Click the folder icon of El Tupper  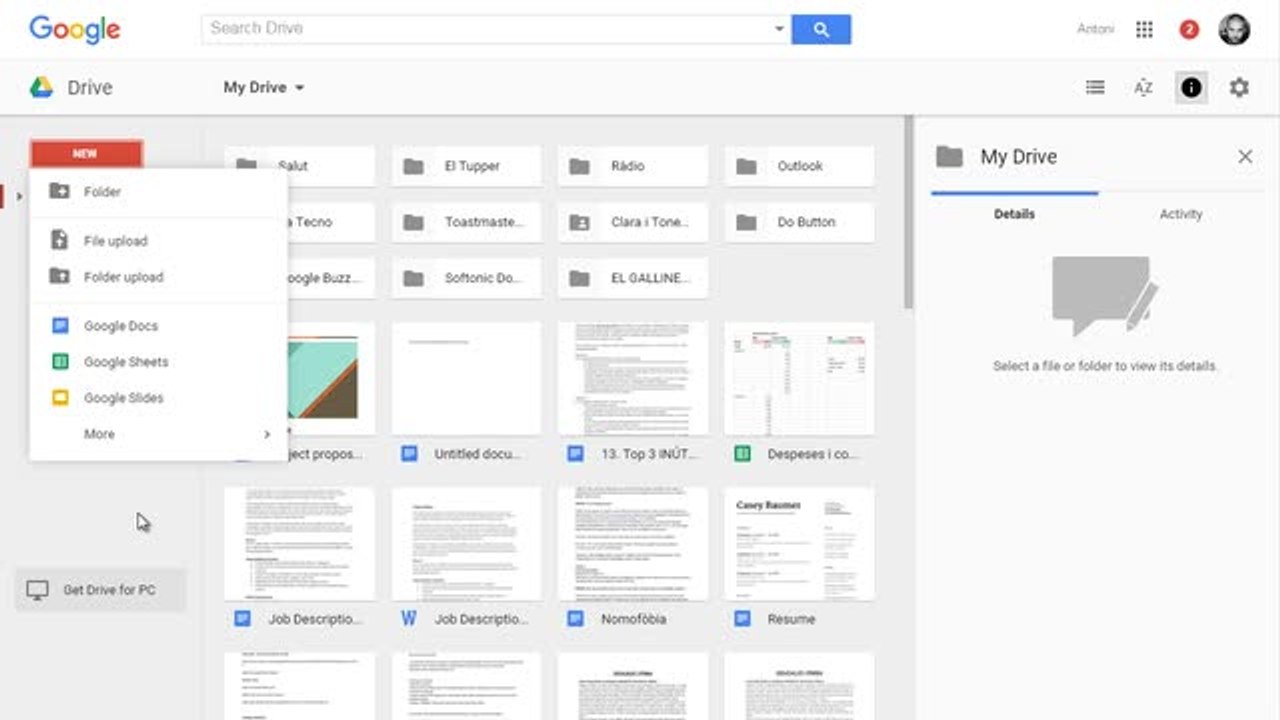pos(413,166)
